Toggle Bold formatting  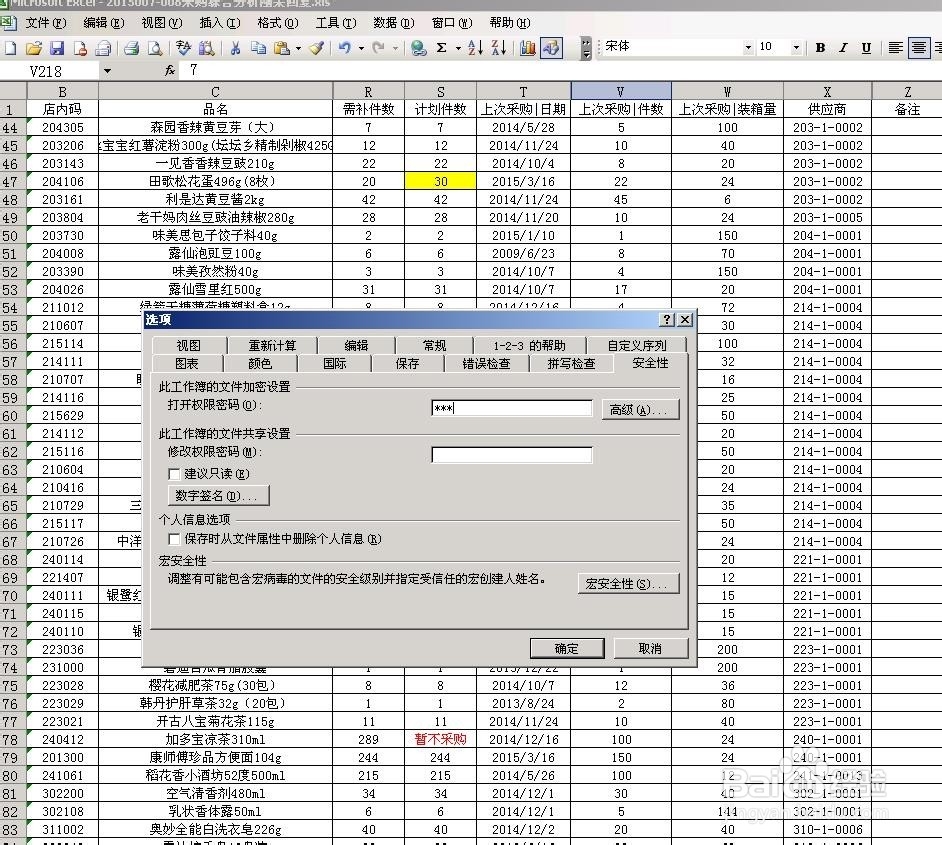click(821, 47)
